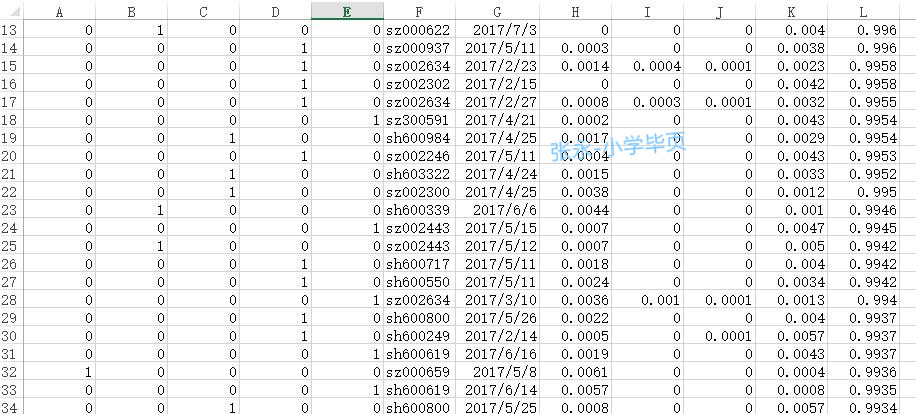Click date cell 2017/7/3
Screen dimensions: 916x414
click(497, 30)
